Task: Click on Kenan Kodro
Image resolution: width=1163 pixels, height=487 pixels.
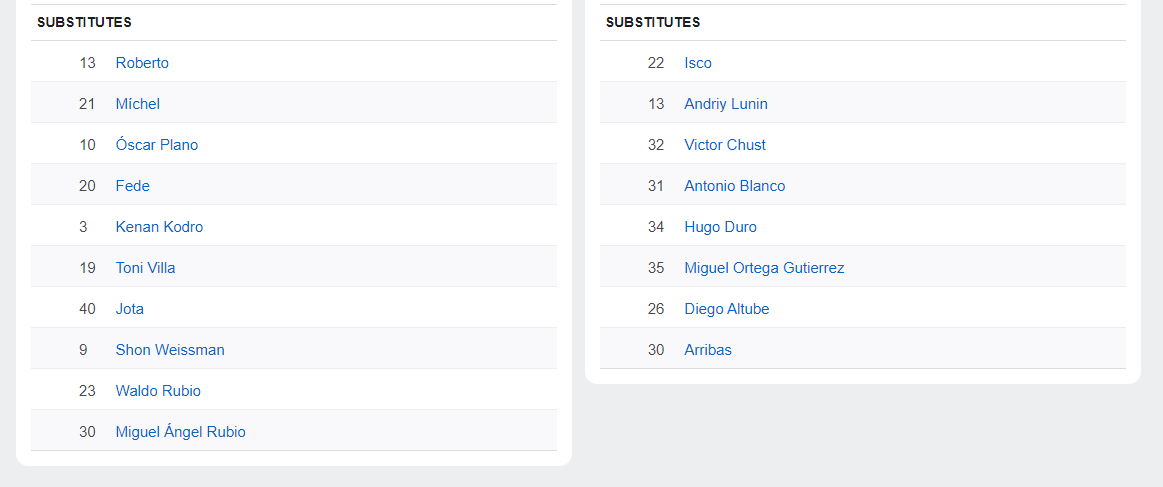Action: click(159, 227)
